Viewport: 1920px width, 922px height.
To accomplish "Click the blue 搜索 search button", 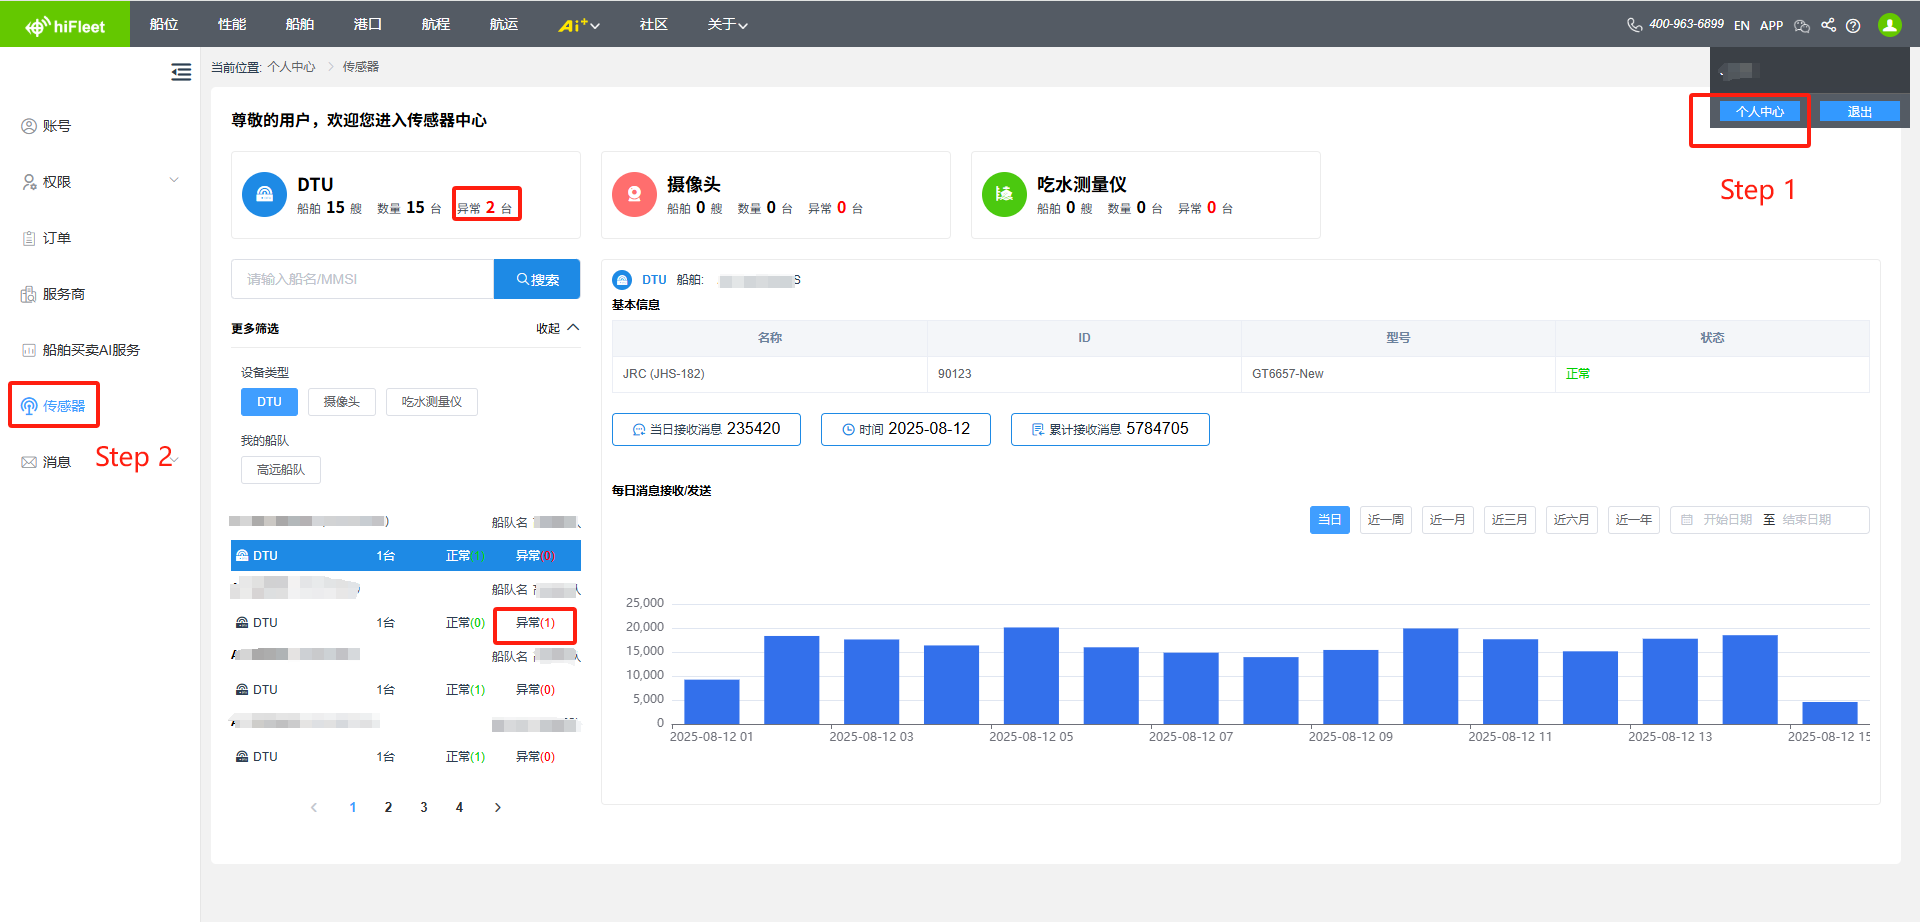I will [537, 279].
